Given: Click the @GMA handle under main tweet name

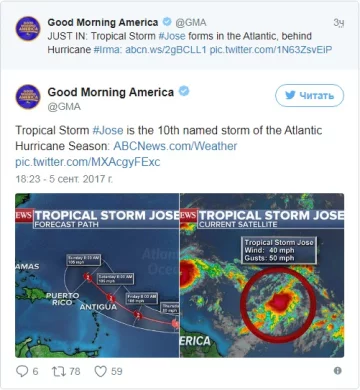Looking at the screenshot, I should pyautogui.click(x=64, y=107).
